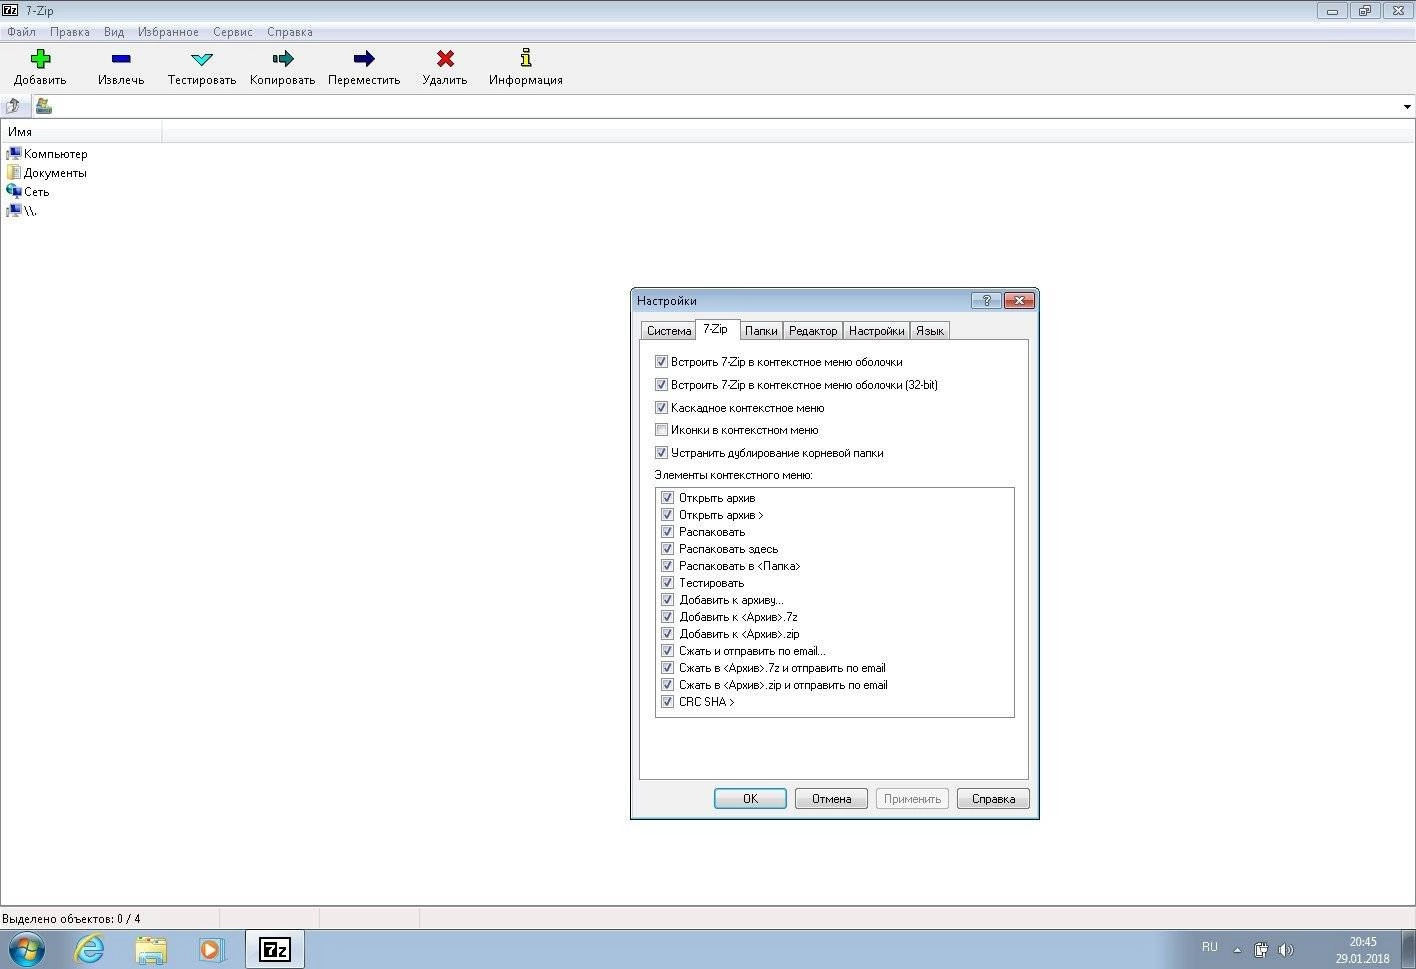
Task: Open Windows Explorer from the taskbar
Action: (151, 948)
